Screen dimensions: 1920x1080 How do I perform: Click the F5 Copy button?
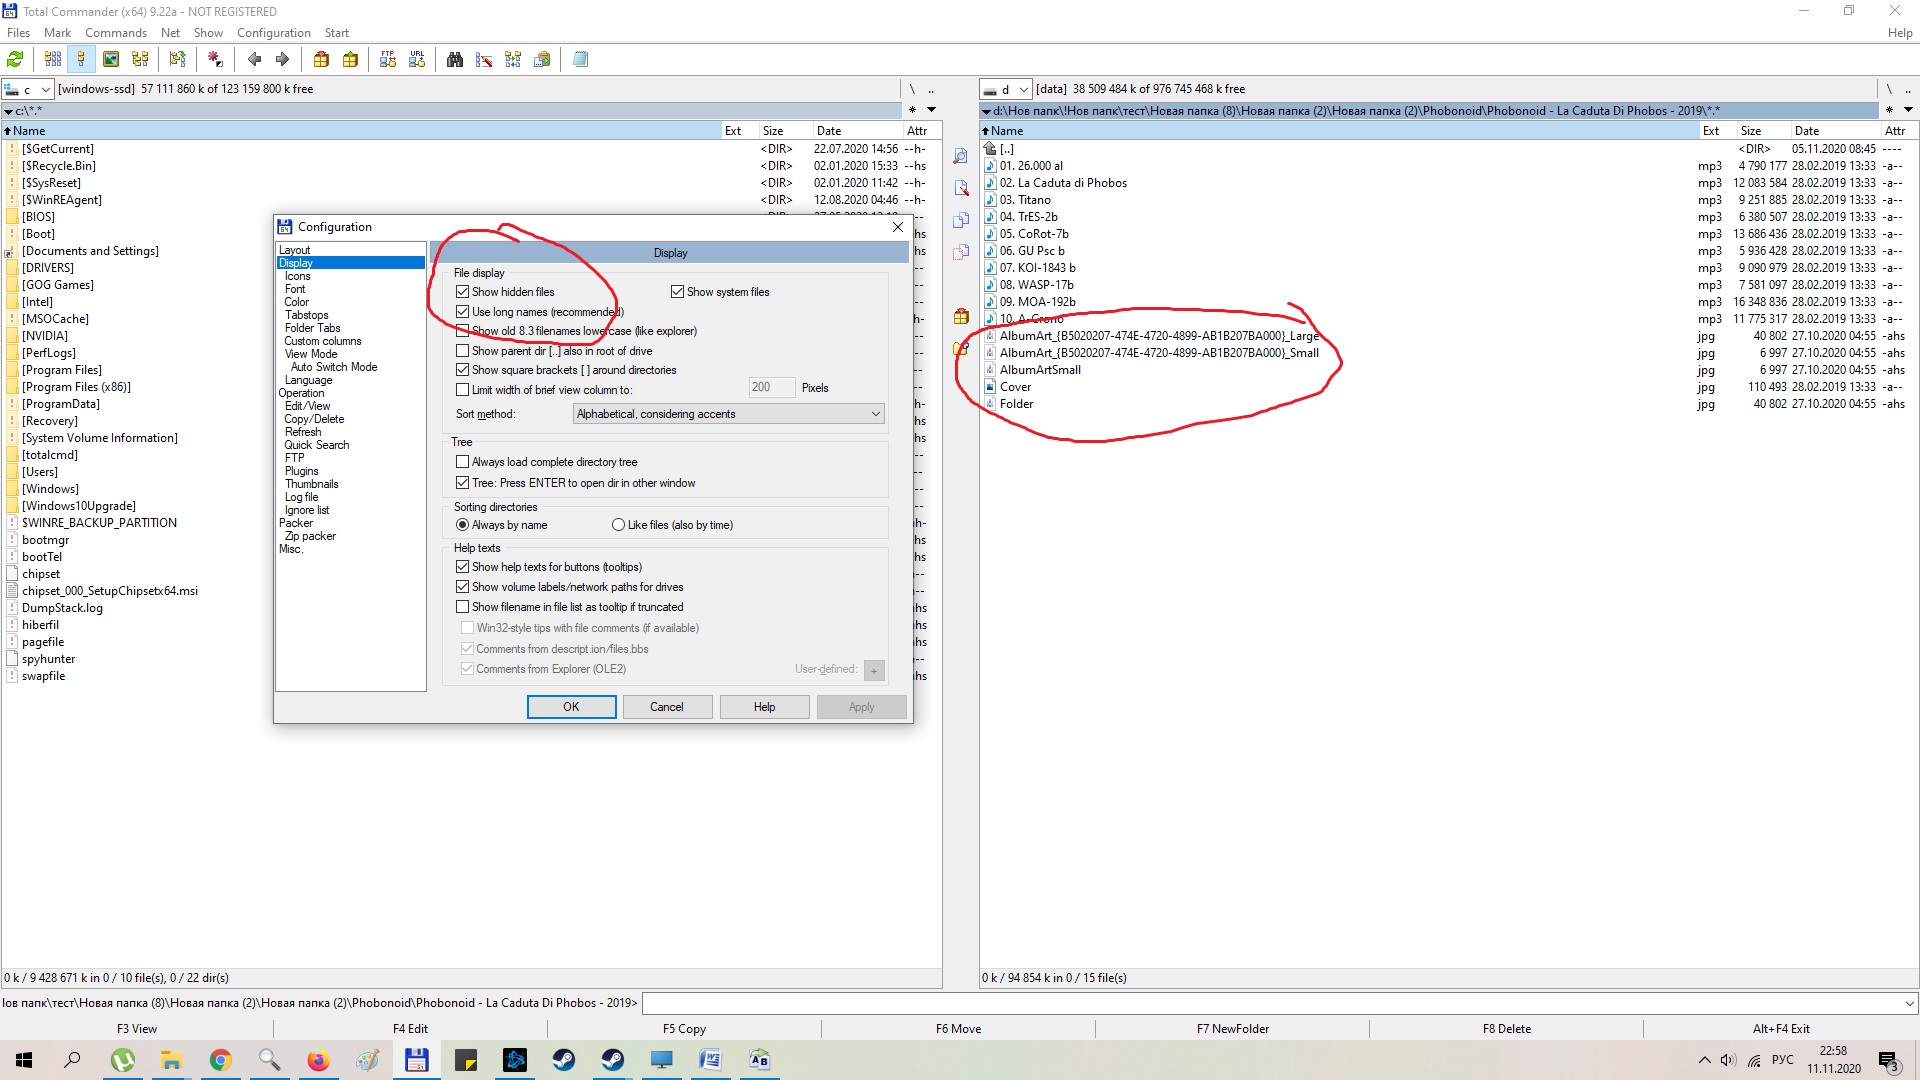tap(684, 1029)
